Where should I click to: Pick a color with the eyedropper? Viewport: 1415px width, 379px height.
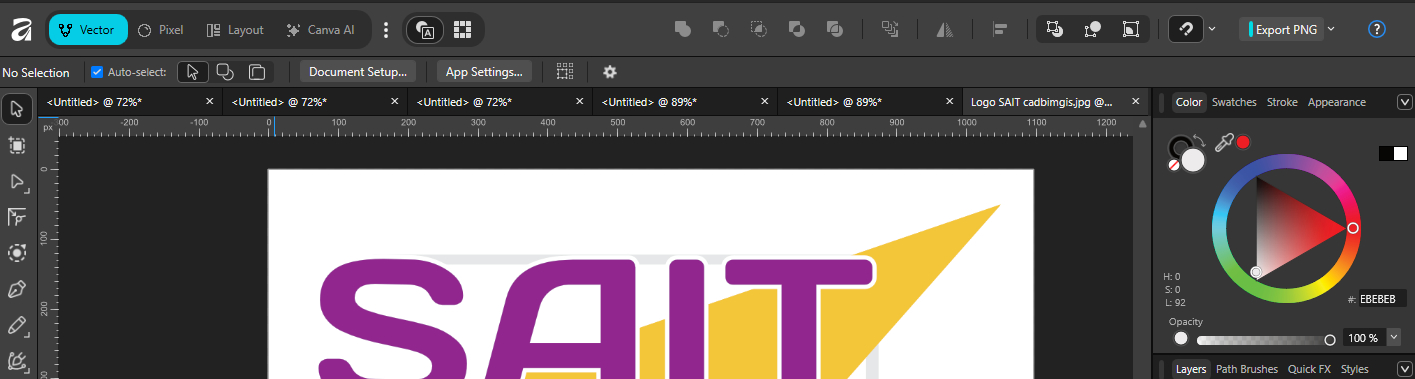pos(1223,144)
